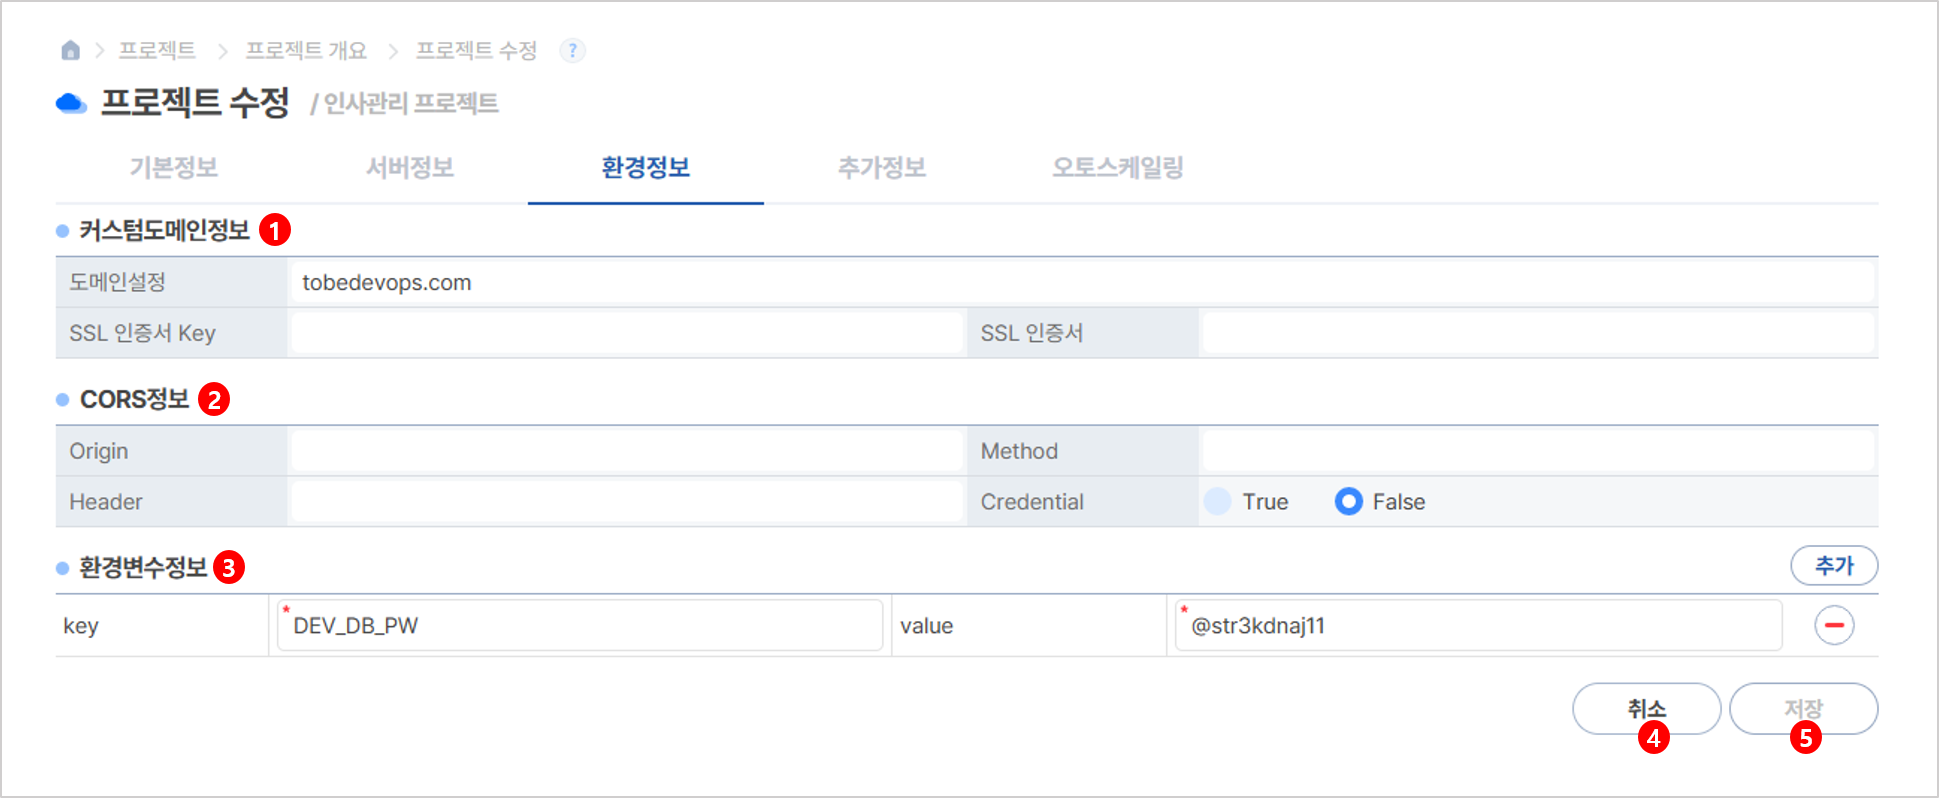Switch to the 기본정보 tab
1939x798 pixels.
174,167
